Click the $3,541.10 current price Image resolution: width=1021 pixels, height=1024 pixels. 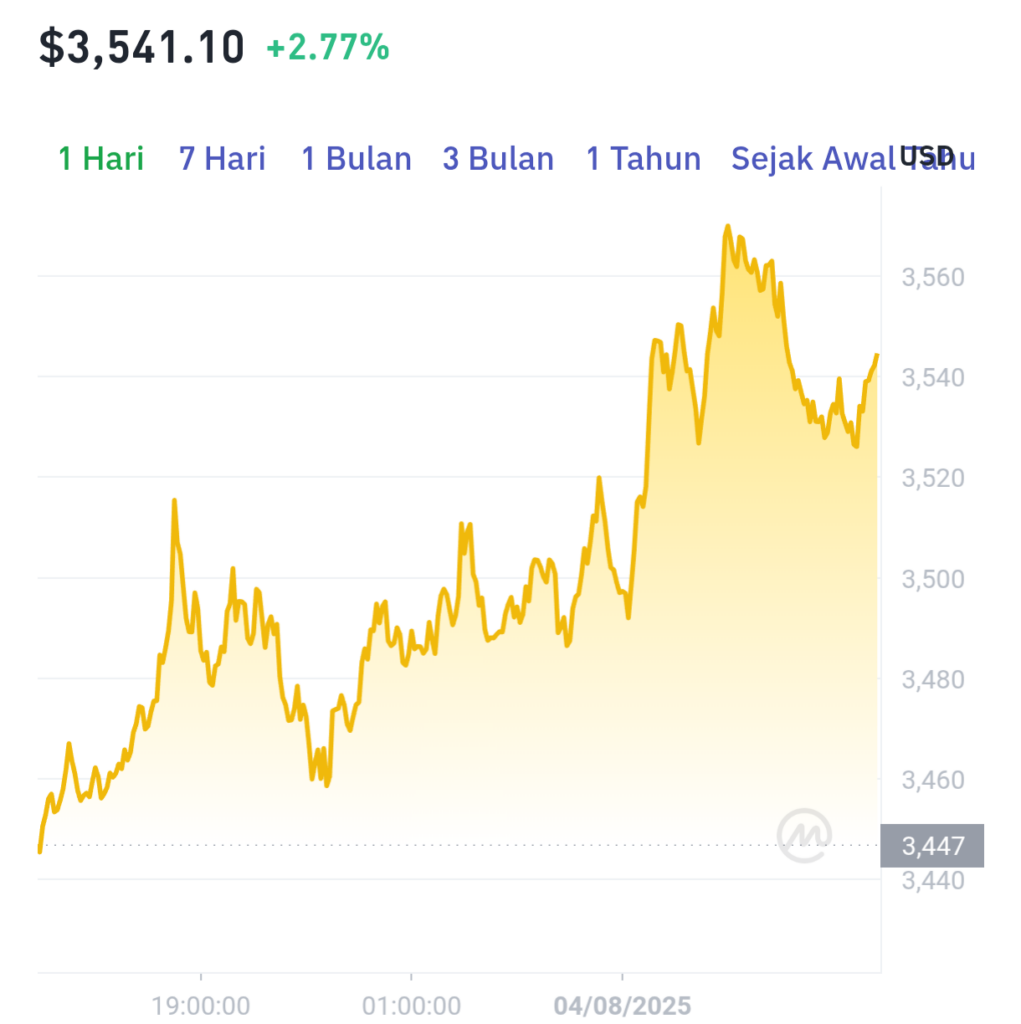[x=142, y=48]
